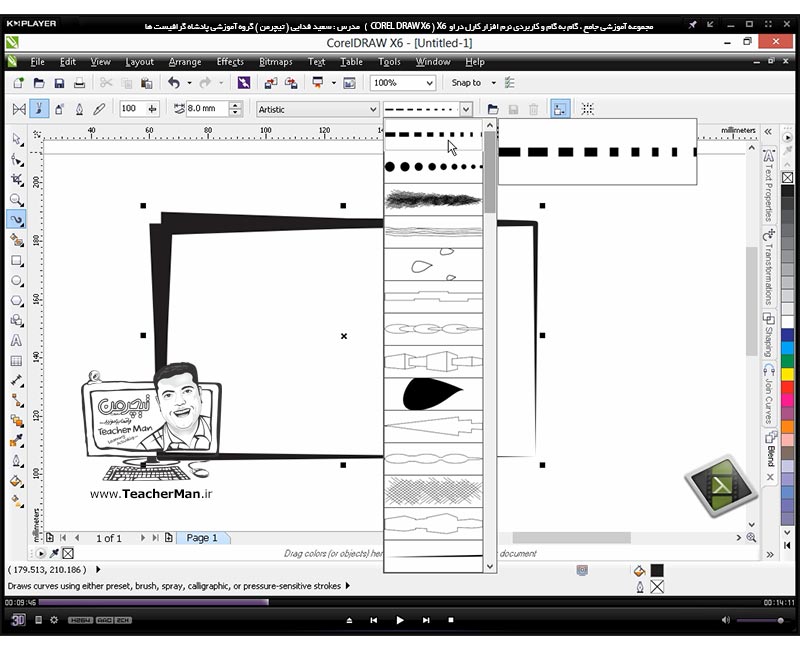
Task: Select the Polygon tool
Action: click(17, 301)
